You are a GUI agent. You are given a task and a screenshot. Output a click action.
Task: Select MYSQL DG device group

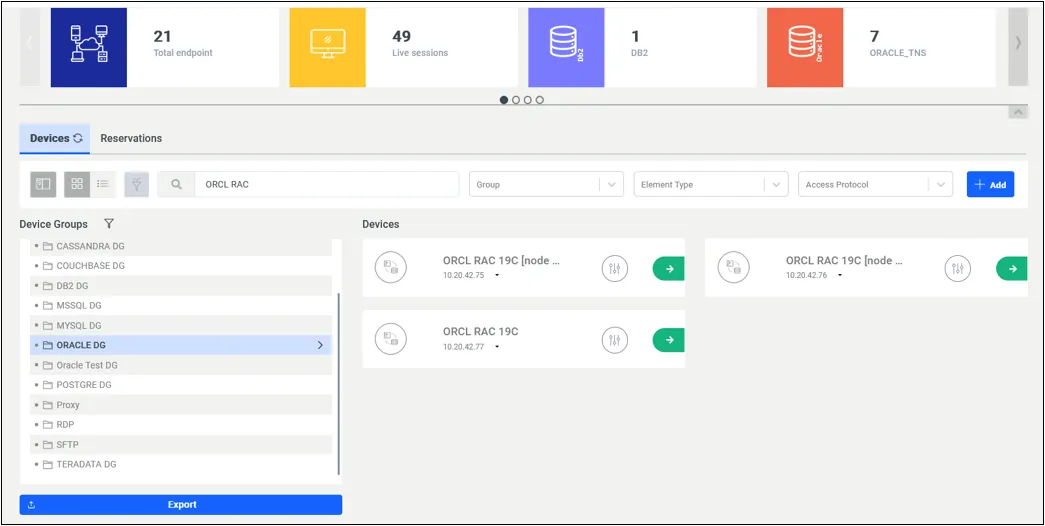[181, 325]
